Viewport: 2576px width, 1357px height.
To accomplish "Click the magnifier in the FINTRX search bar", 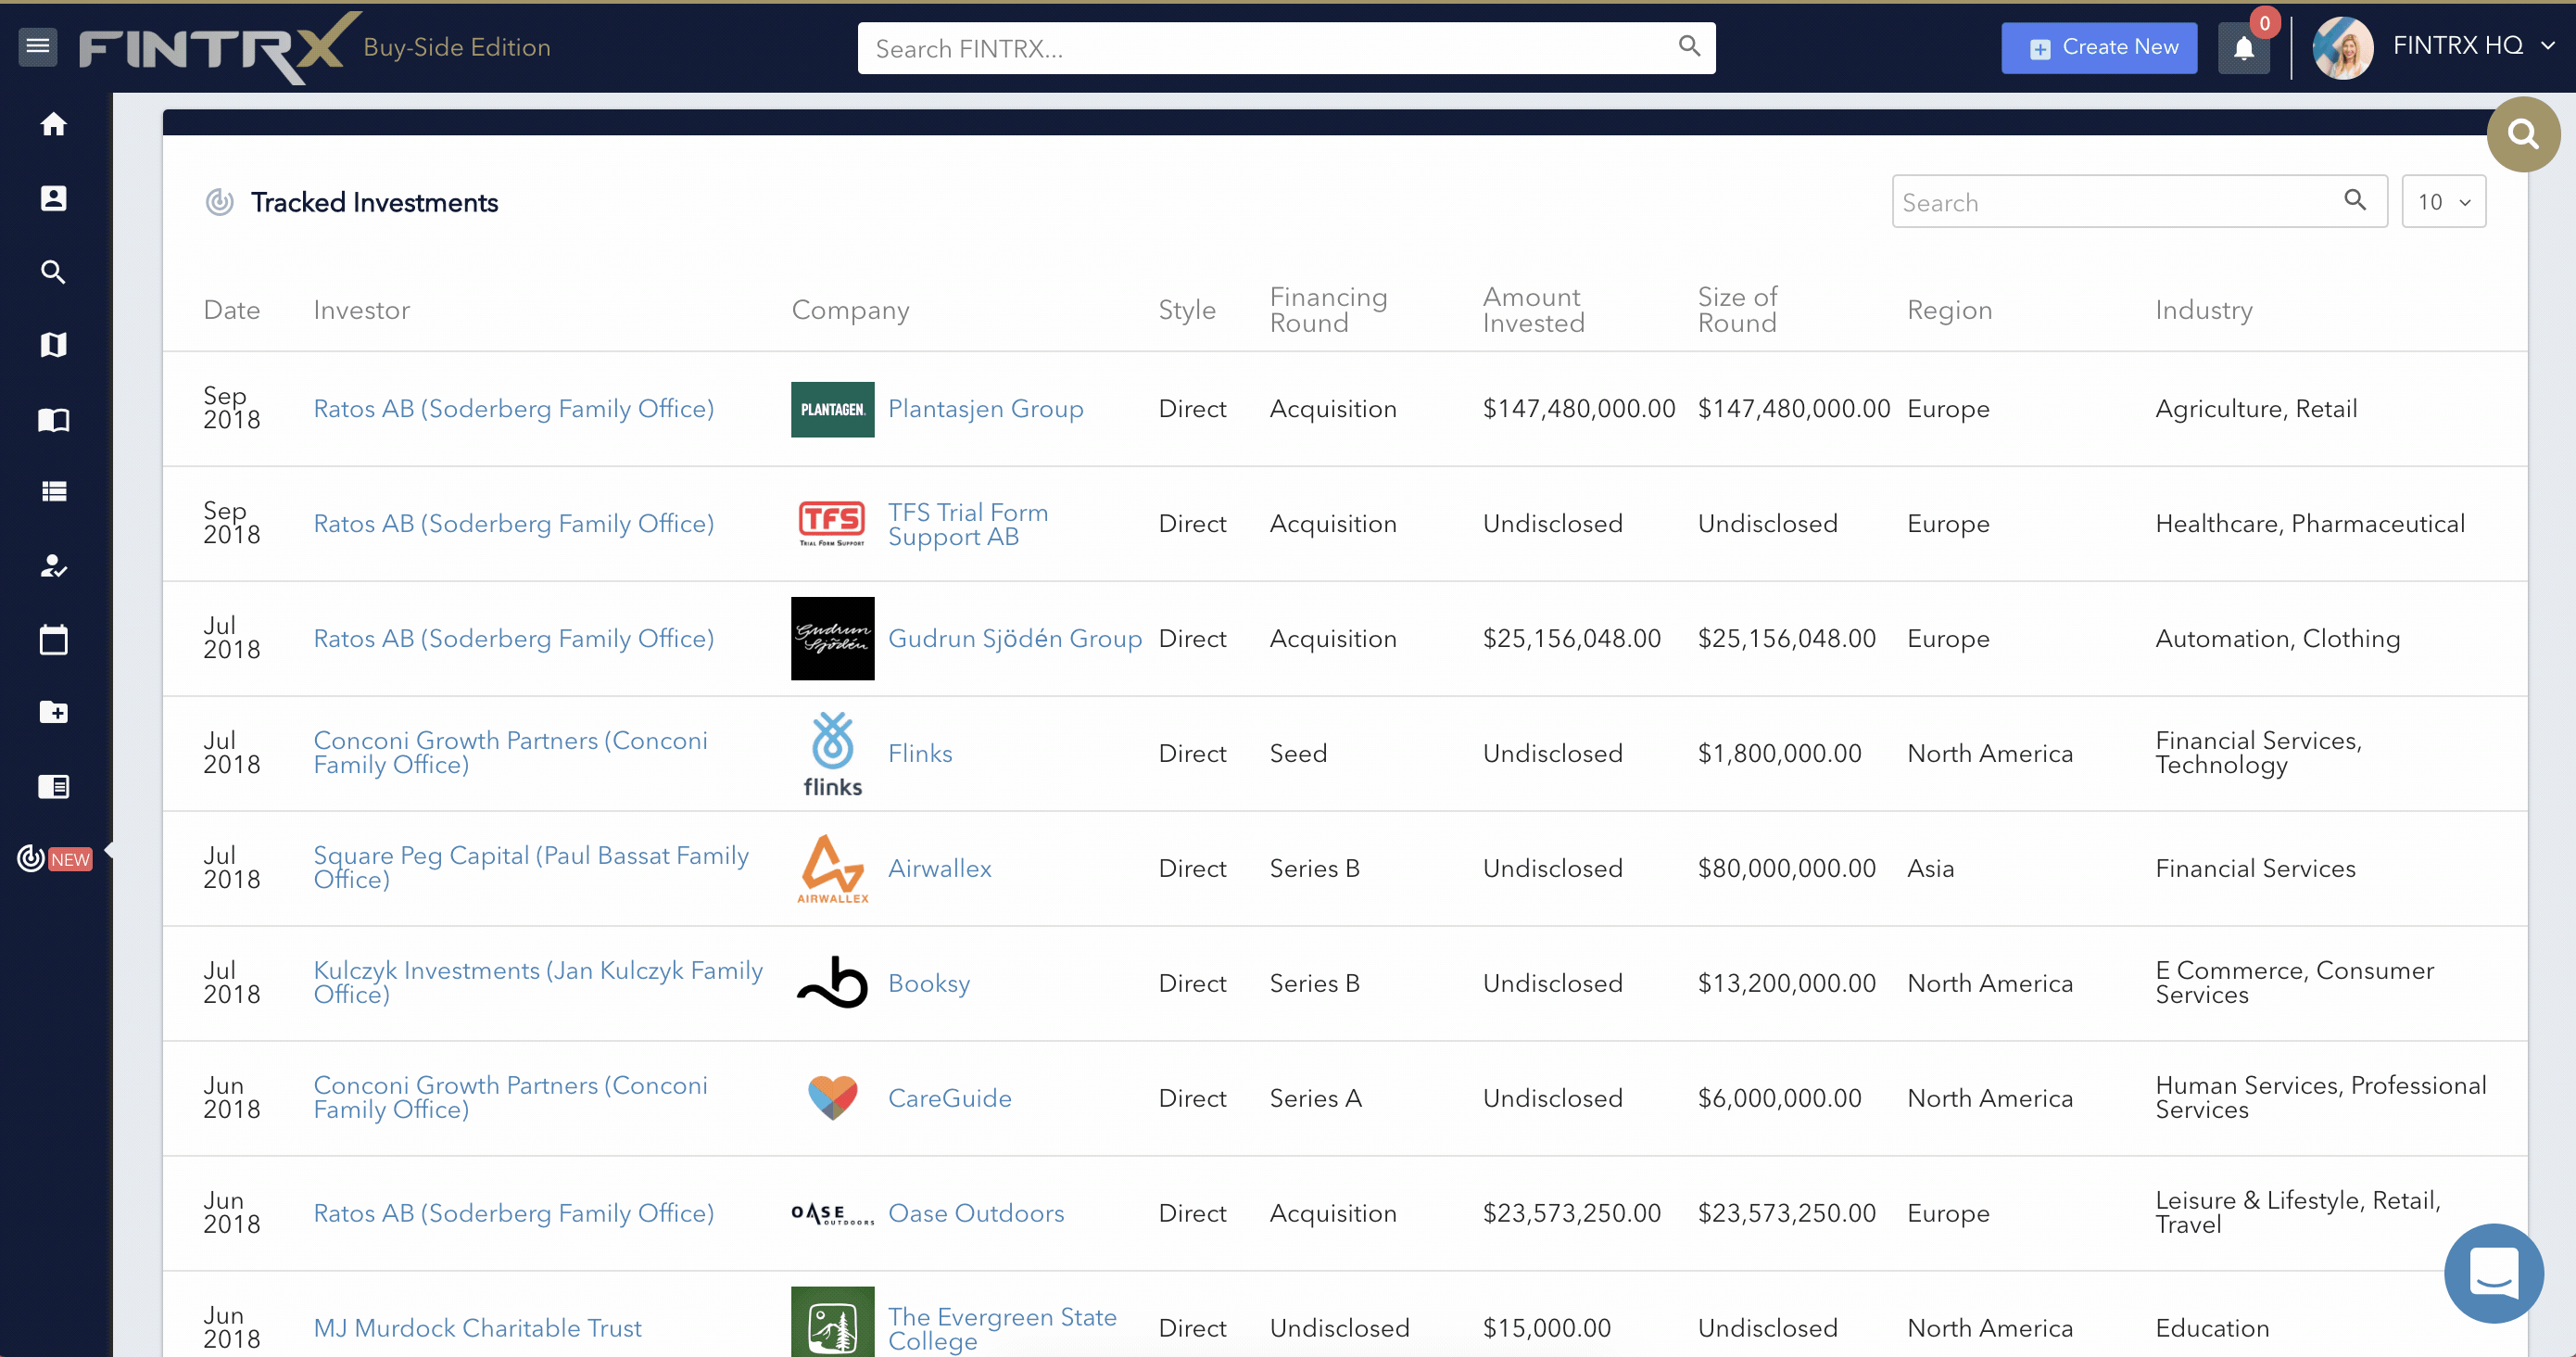I will (1689, 47).
